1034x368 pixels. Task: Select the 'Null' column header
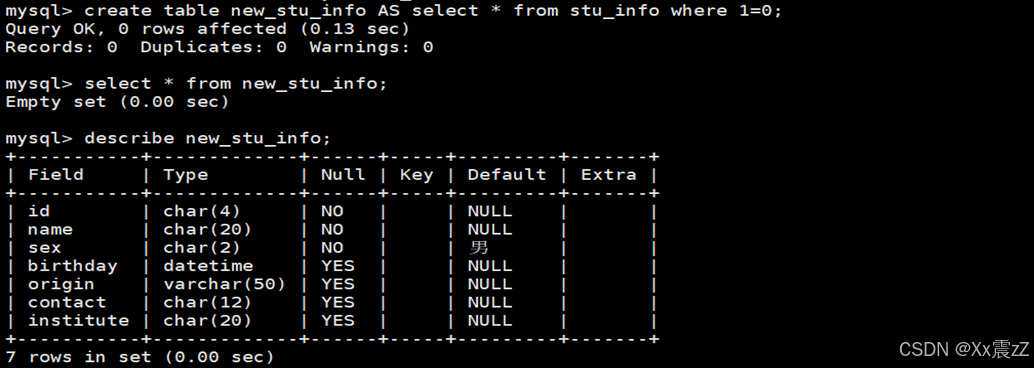coord(343,175)
